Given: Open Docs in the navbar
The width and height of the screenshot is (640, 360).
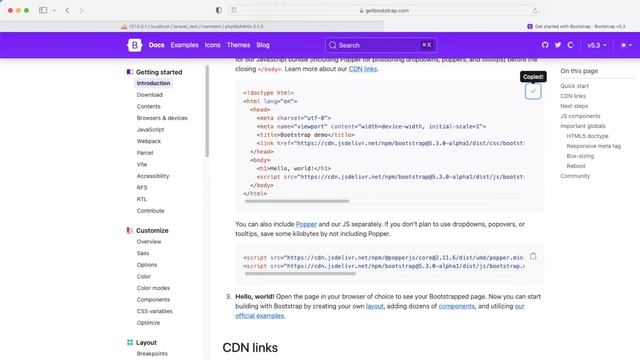Looking at the screenshot, I should click(156, 45).
